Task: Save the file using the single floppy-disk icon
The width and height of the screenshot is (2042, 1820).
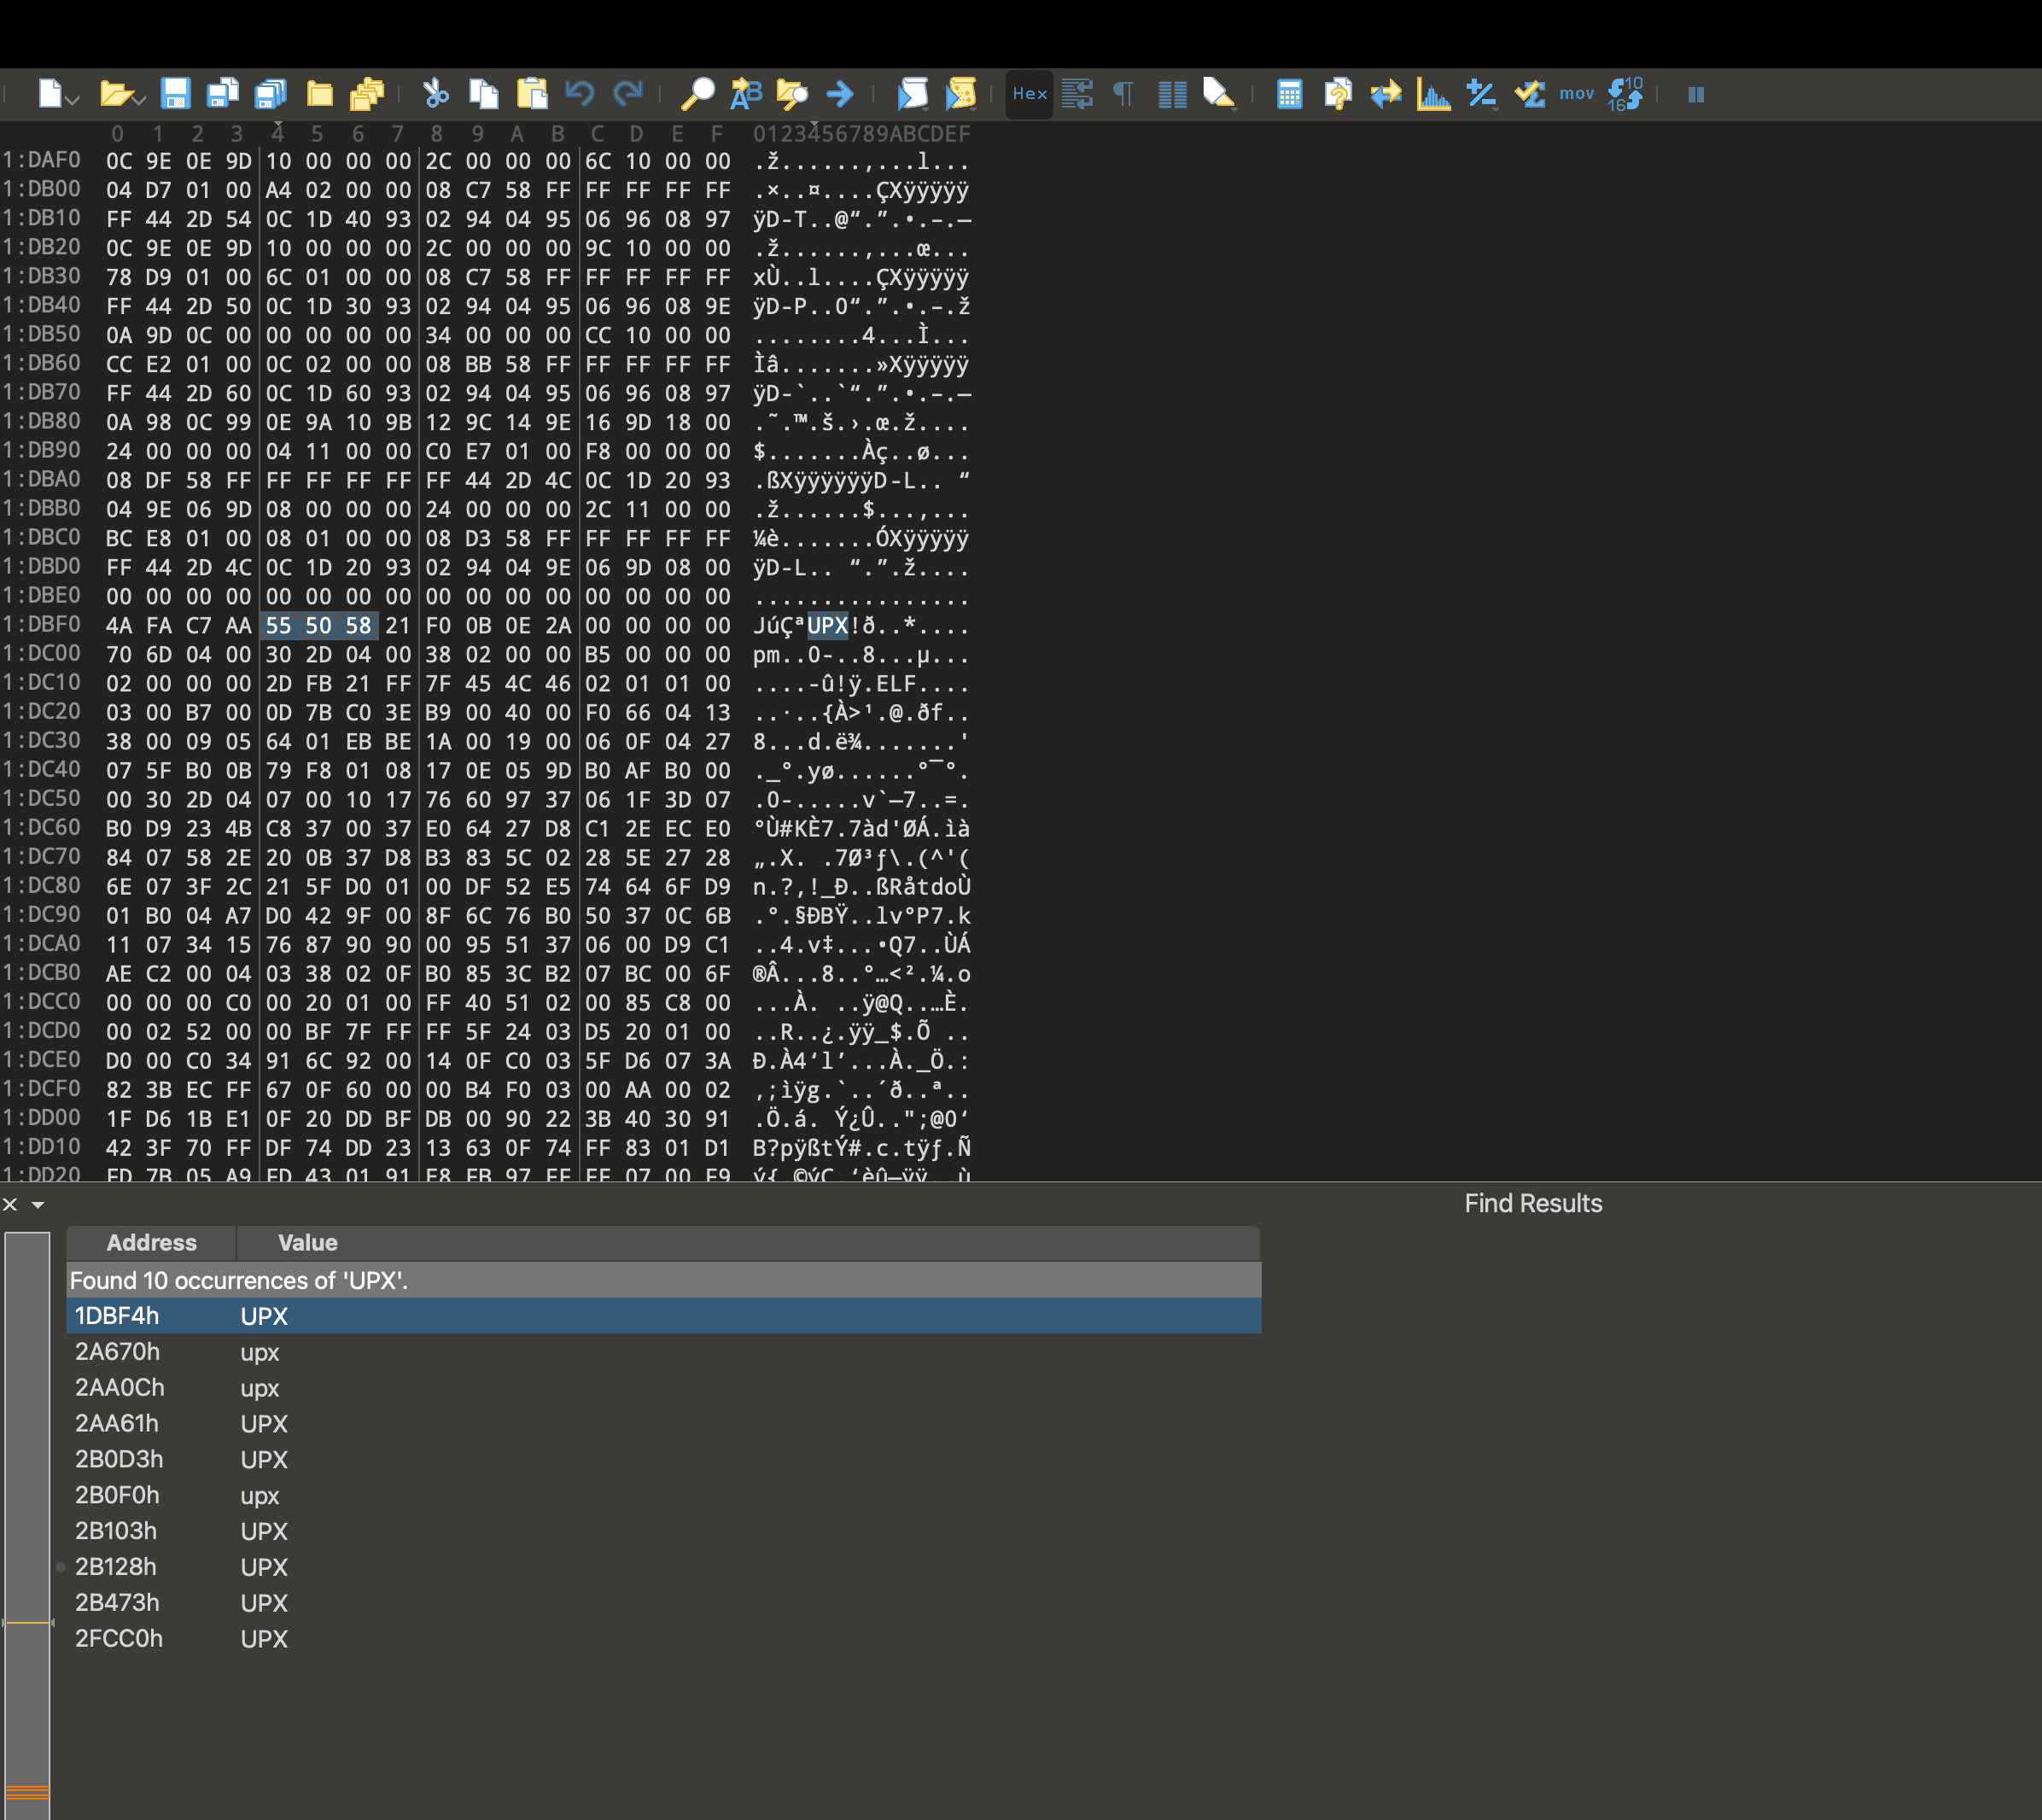Action: (x=175, y=94)
